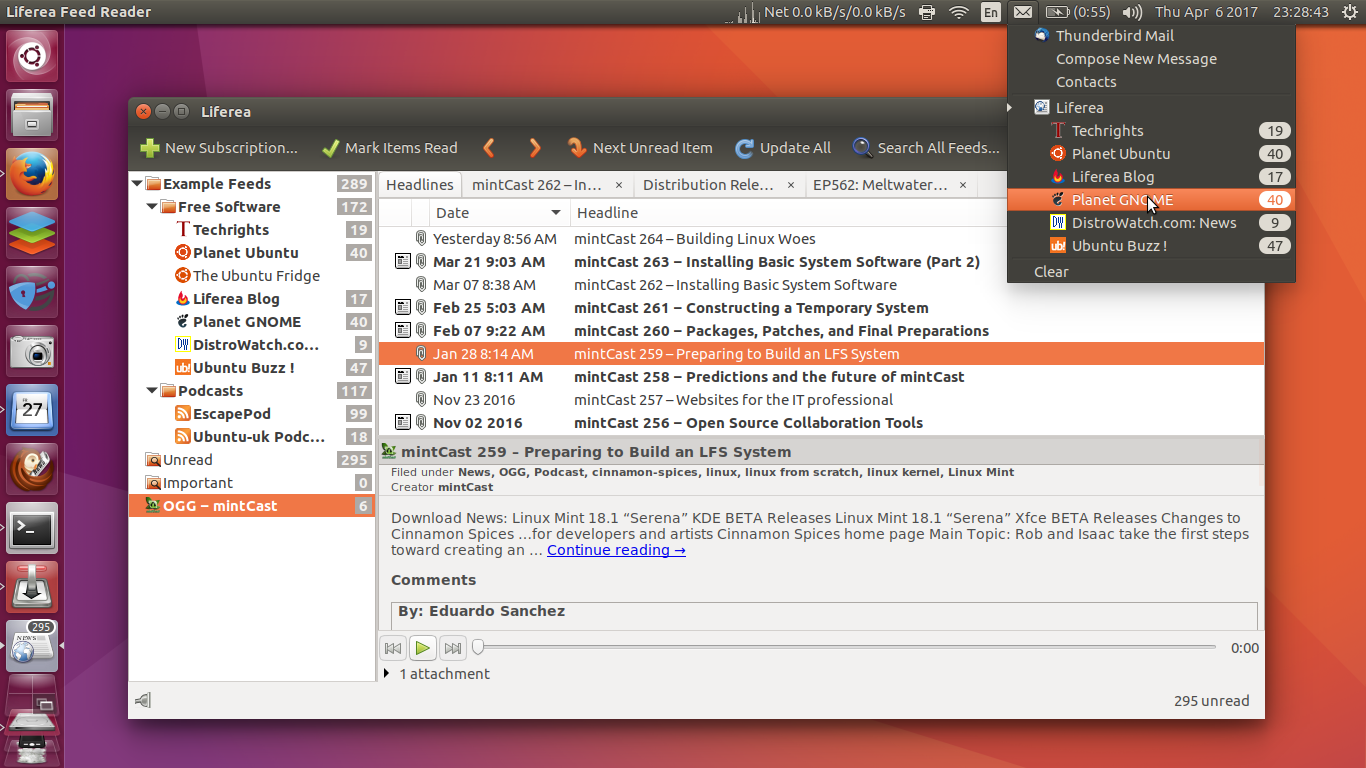Click the New Subscription plus icon

click(150, 148)
